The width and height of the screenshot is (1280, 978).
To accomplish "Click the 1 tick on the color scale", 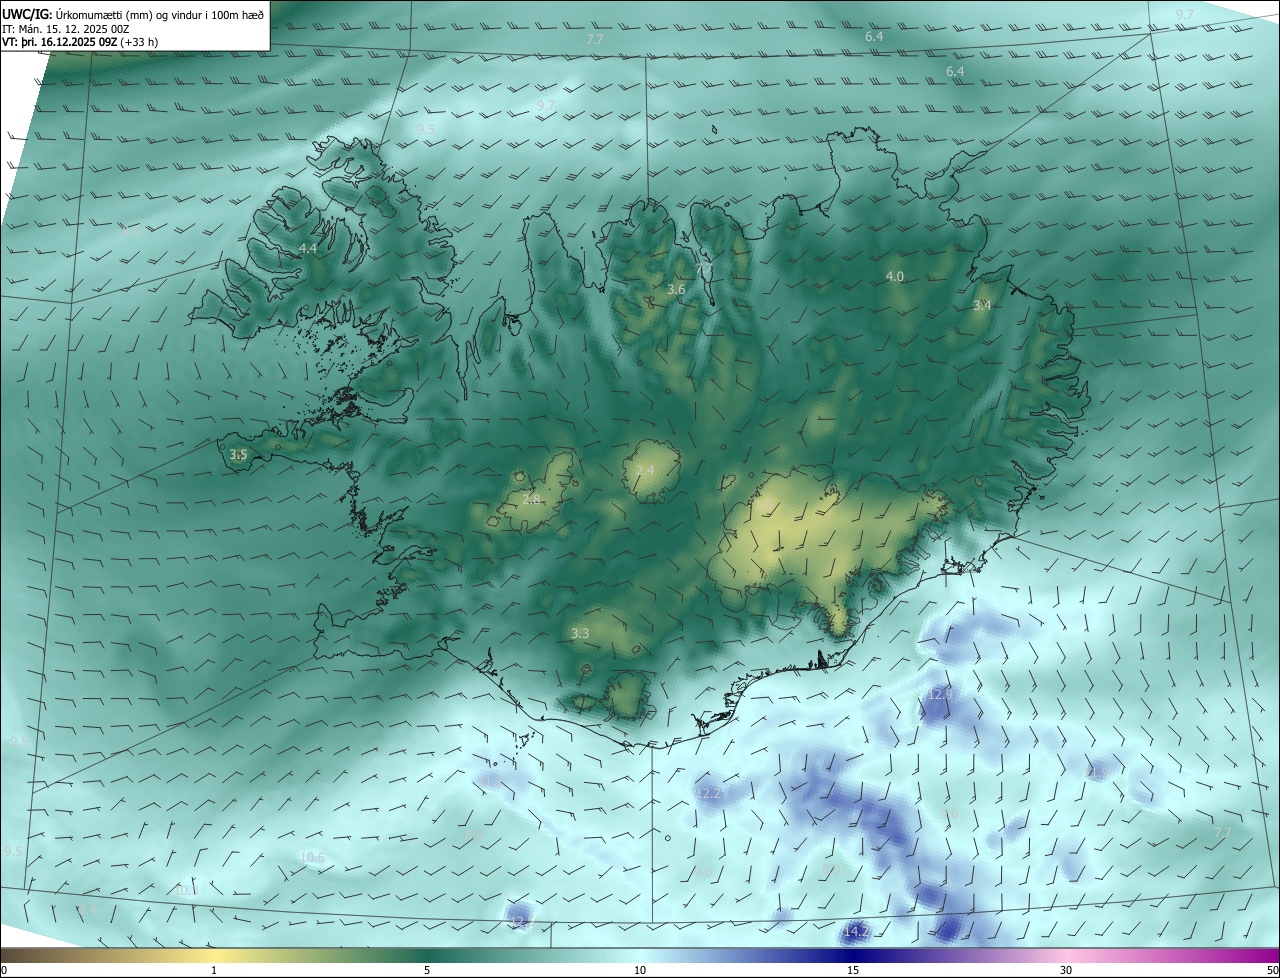I will [214, 970].
